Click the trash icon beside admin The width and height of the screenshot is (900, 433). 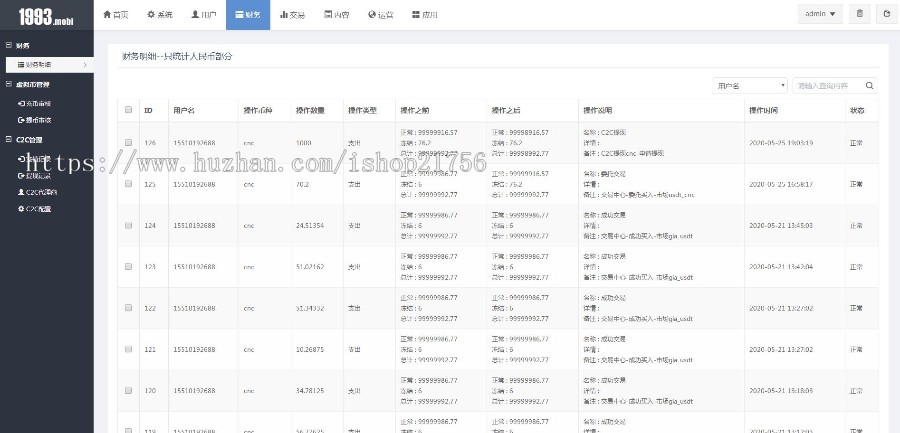click(859, 14)
